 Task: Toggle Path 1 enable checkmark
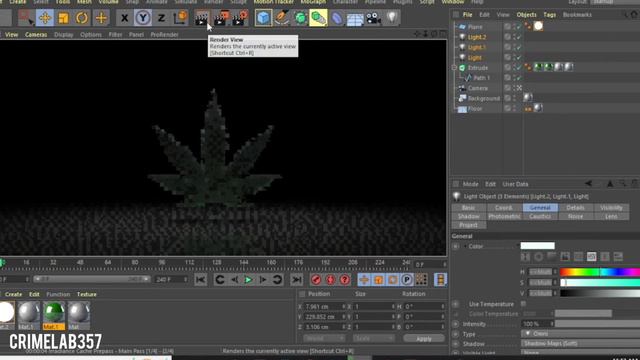(x=519, y=78)
